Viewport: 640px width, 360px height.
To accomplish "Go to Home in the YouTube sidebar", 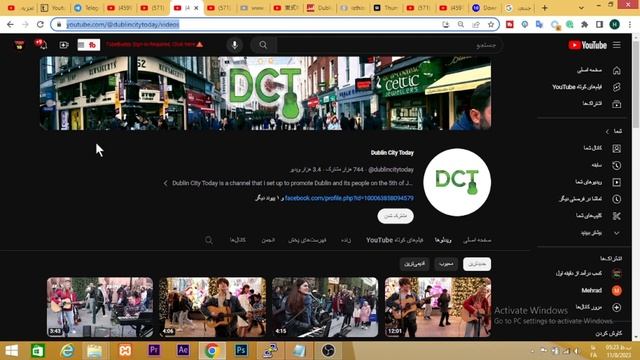I will click(x=598, y=70).
